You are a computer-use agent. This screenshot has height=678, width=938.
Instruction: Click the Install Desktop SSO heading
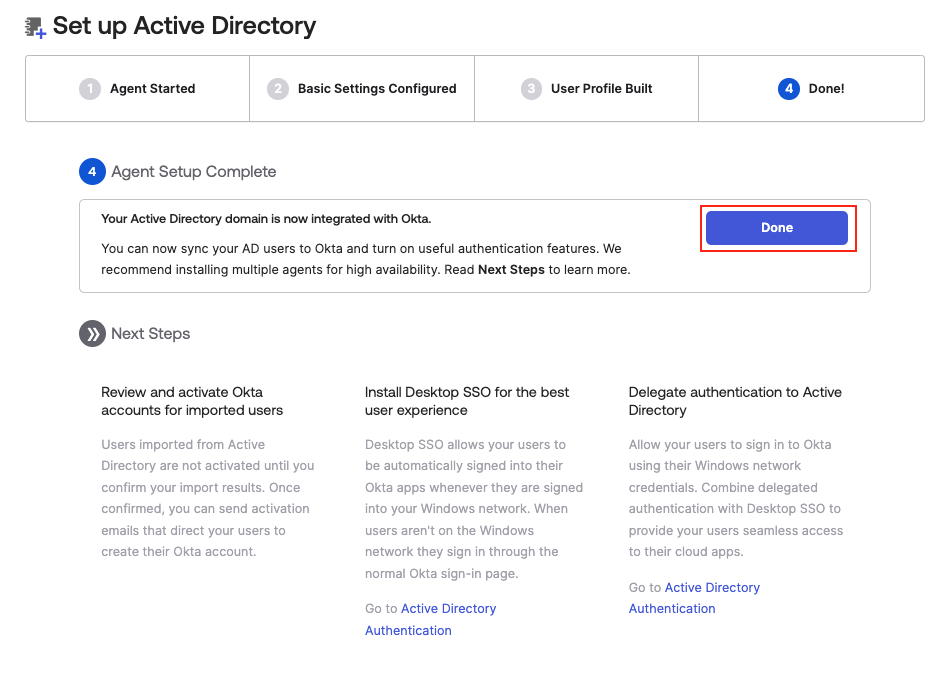[x=466, y=401]
